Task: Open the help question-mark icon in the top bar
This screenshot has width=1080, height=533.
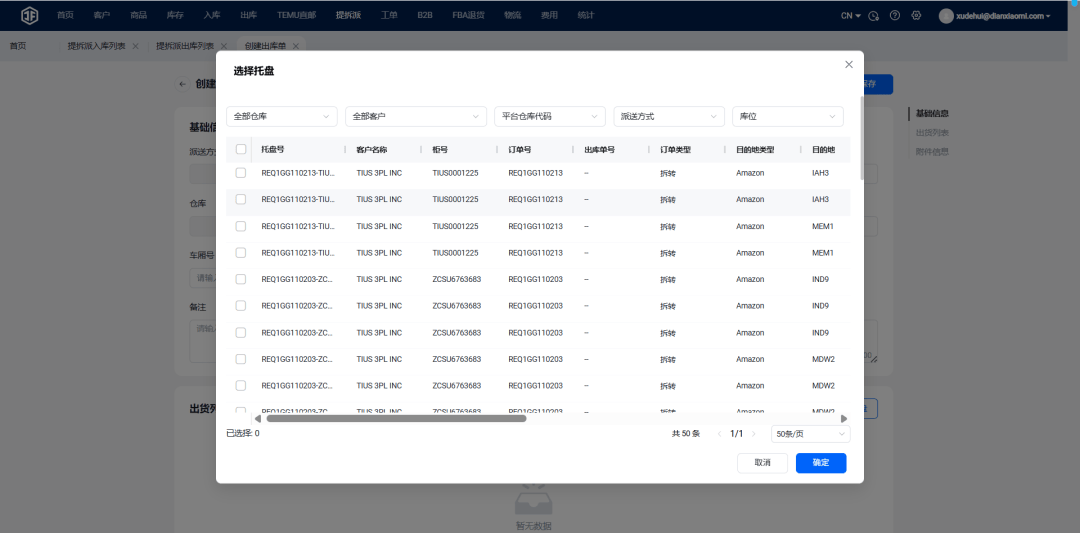Action: coord(895,16)
